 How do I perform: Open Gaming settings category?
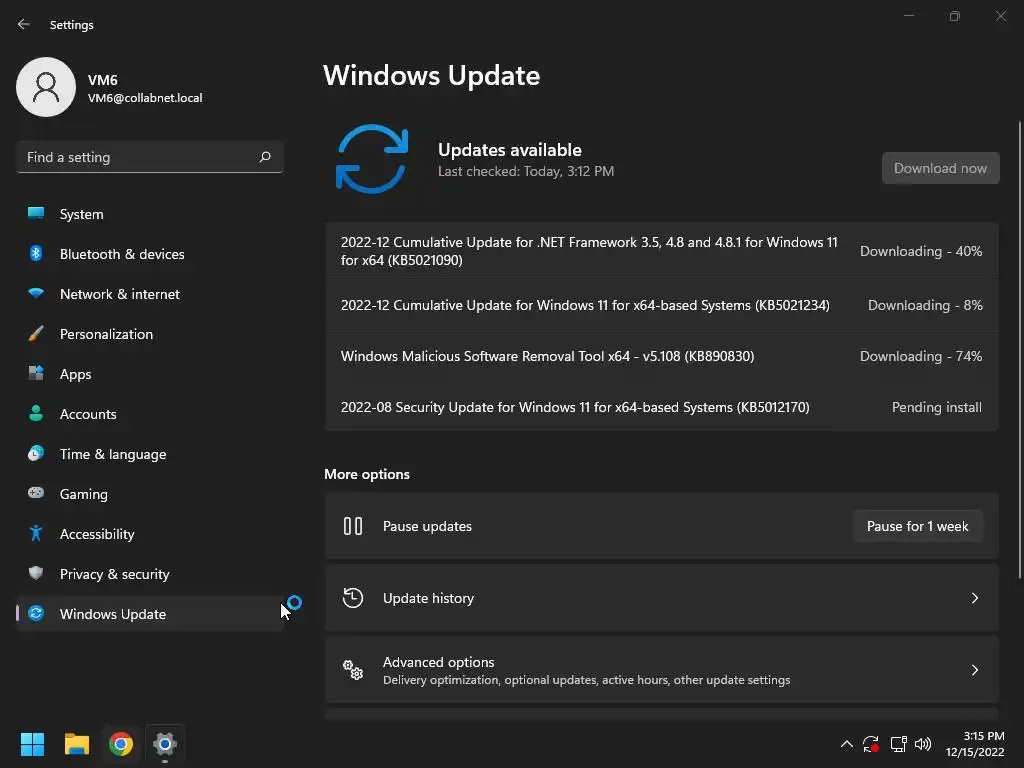click(150, 493)
